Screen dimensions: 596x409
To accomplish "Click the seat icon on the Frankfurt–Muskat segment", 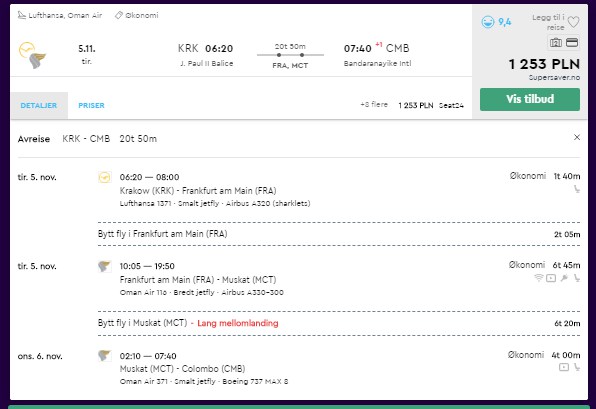I will [x=577, y=278].
